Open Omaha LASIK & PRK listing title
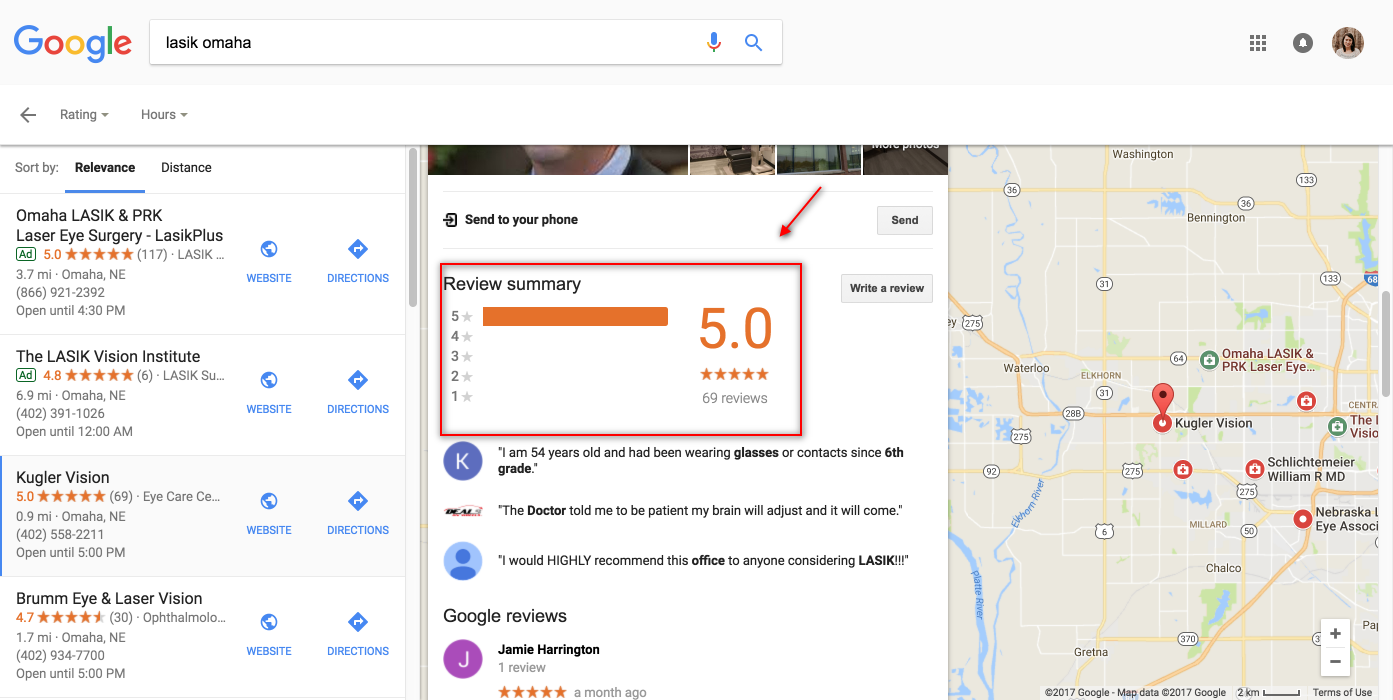This screenshot has height=700, width=1393. click(x=119, y=226)
